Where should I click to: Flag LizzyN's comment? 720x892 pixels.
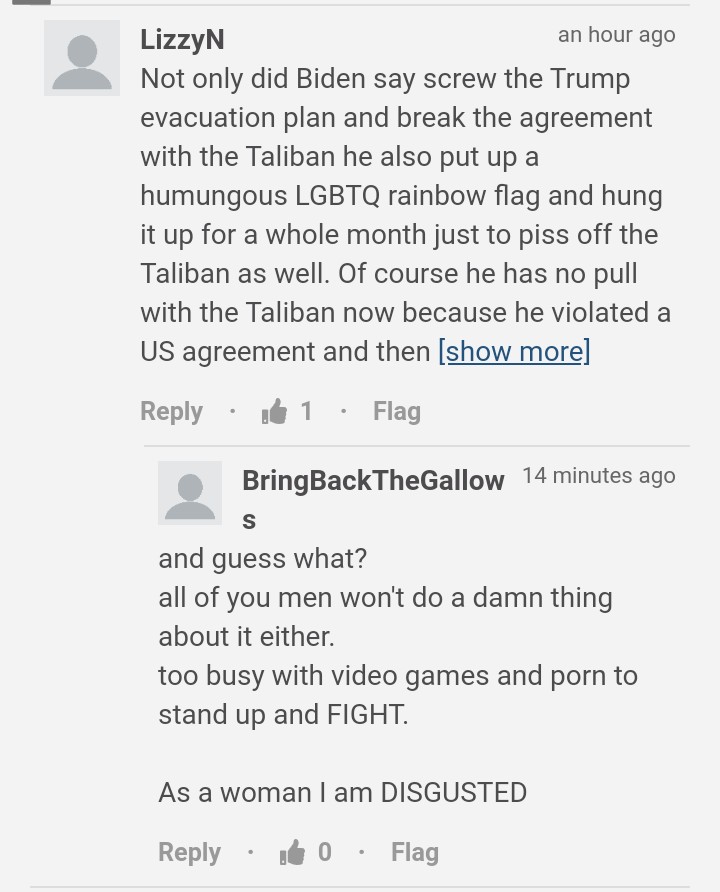coord(397,411)
